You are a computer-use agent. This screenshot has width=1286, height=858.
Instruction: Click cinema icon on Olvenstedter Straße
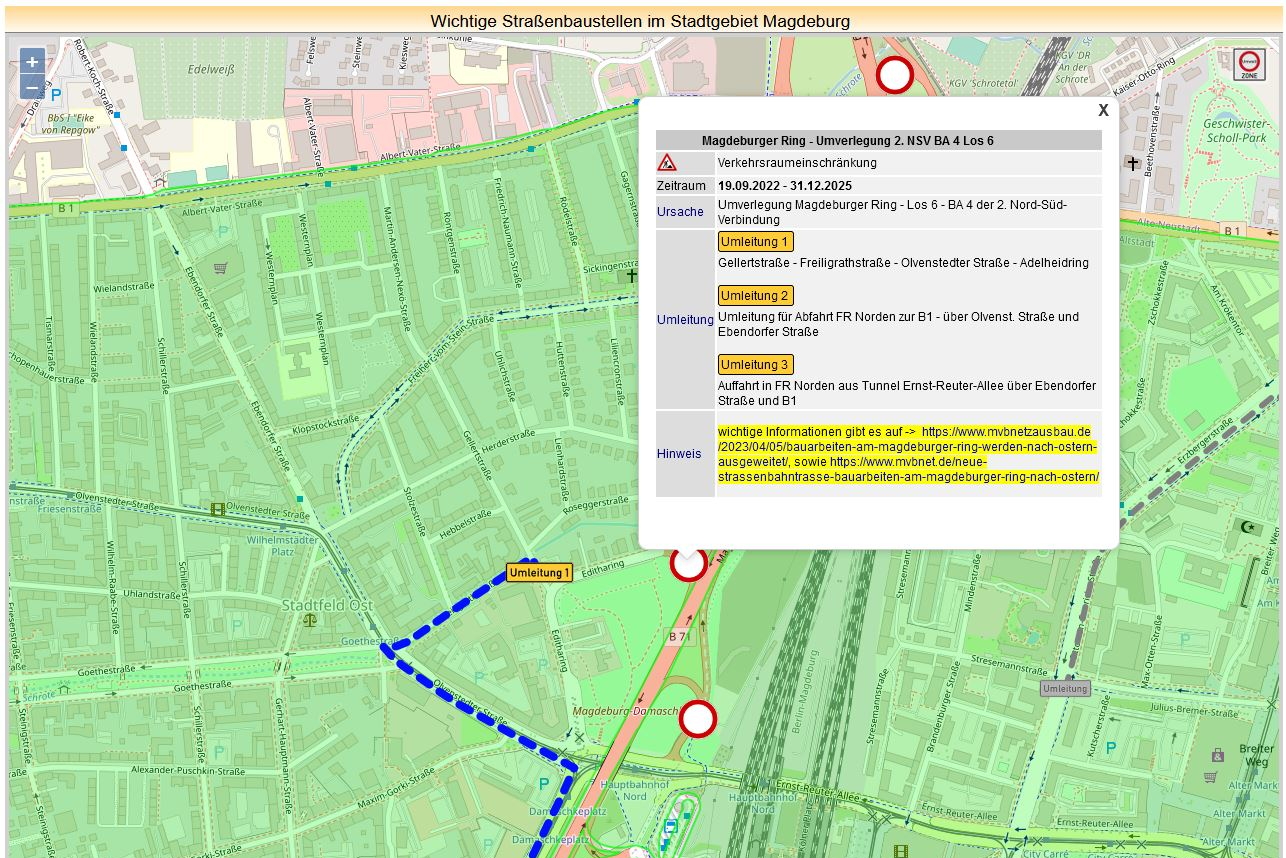point(217,509)
